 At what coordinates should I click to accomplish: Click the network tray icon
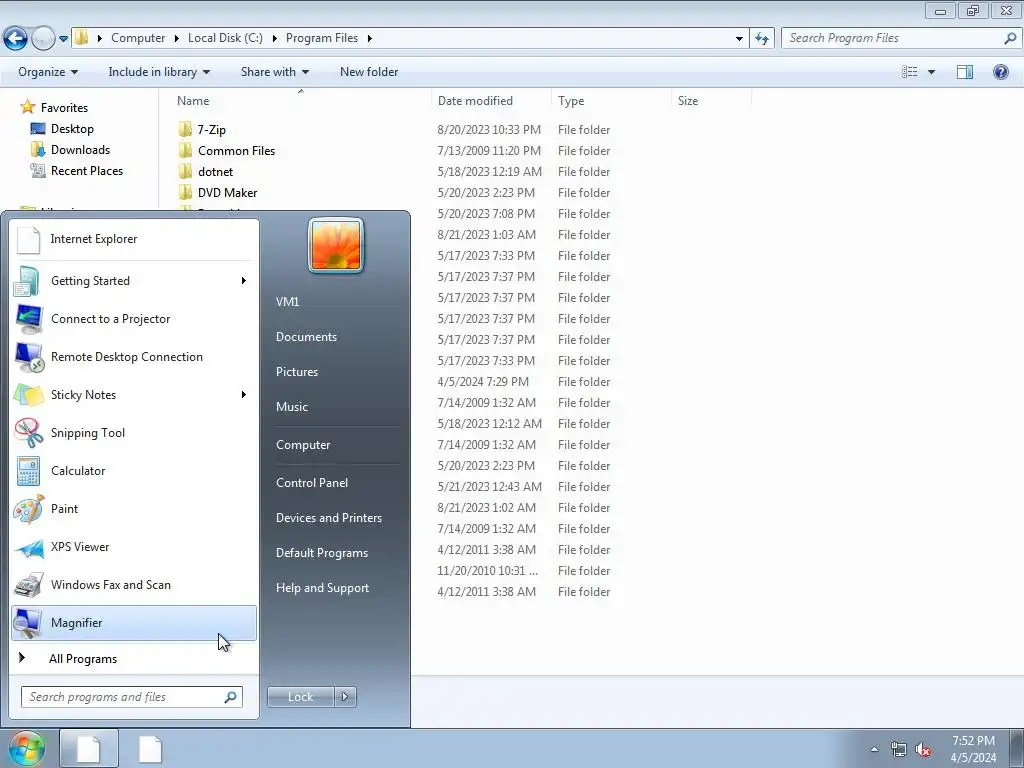pos(899,749)
